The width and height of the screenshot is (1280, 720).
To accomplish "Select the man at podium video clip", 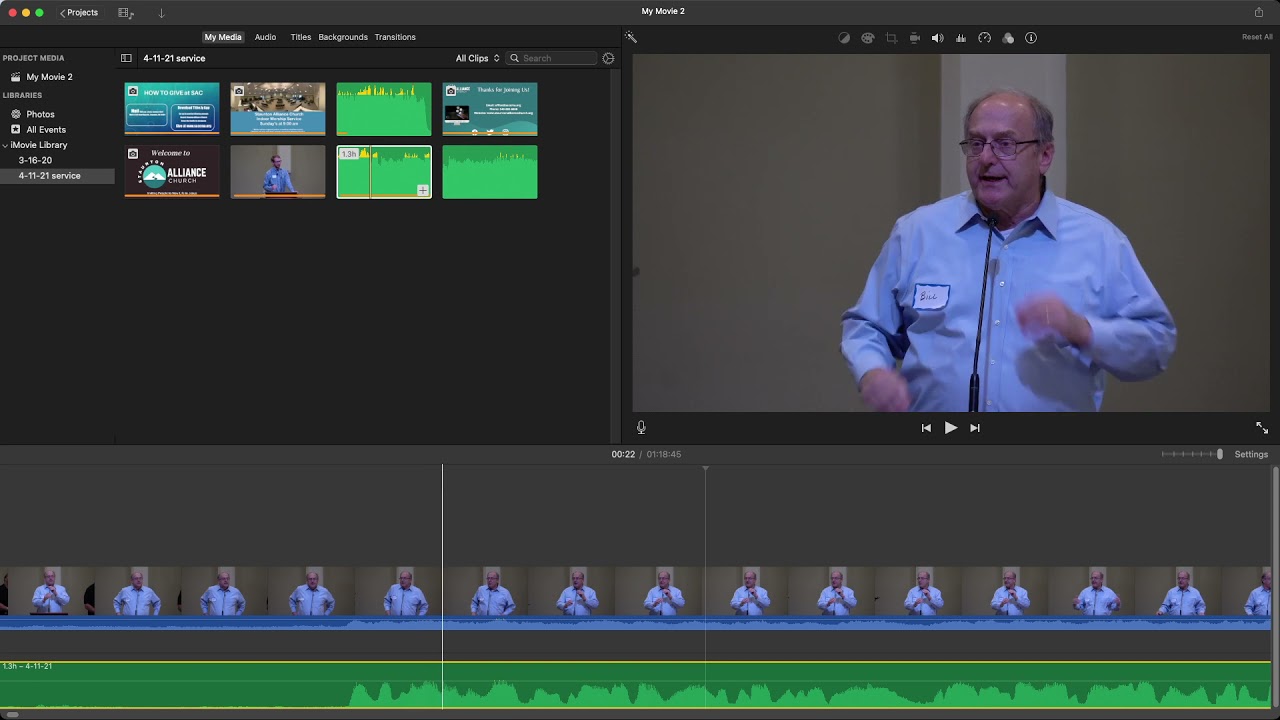I will click(278, 172).
